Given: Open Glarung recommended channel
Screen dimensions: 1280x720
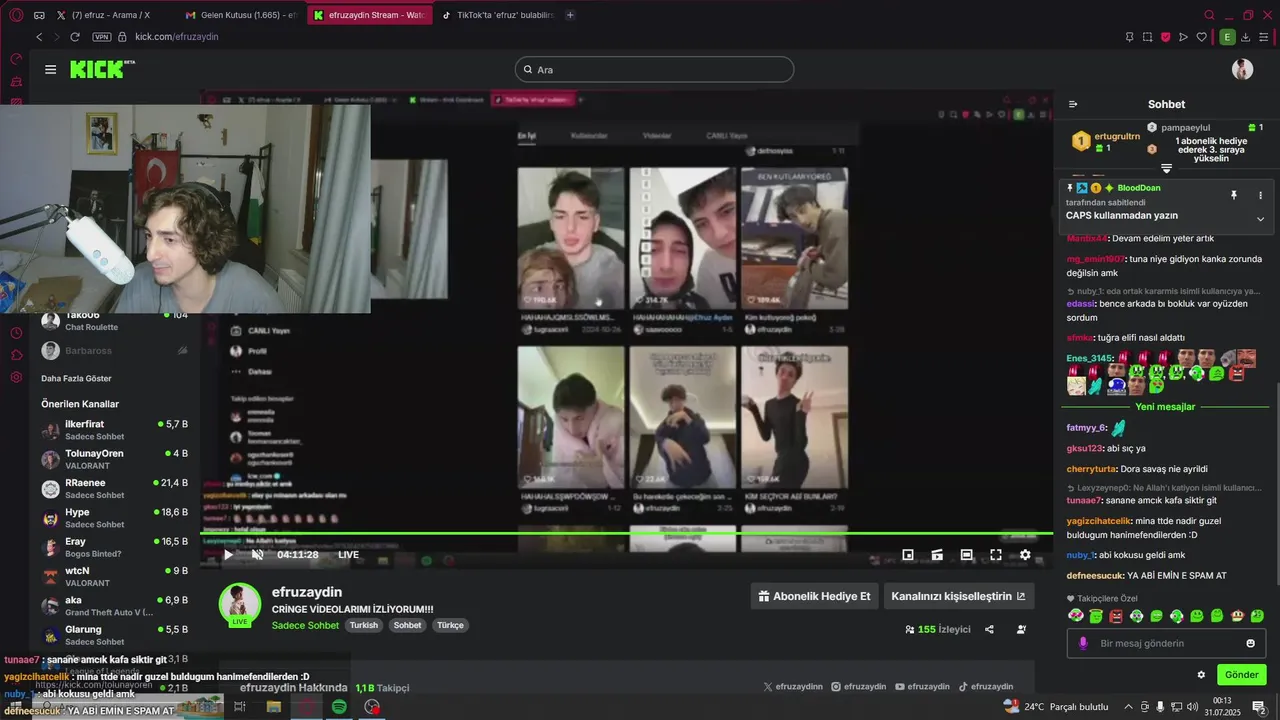Looking at the screenshot, I should tap(114, 635).
